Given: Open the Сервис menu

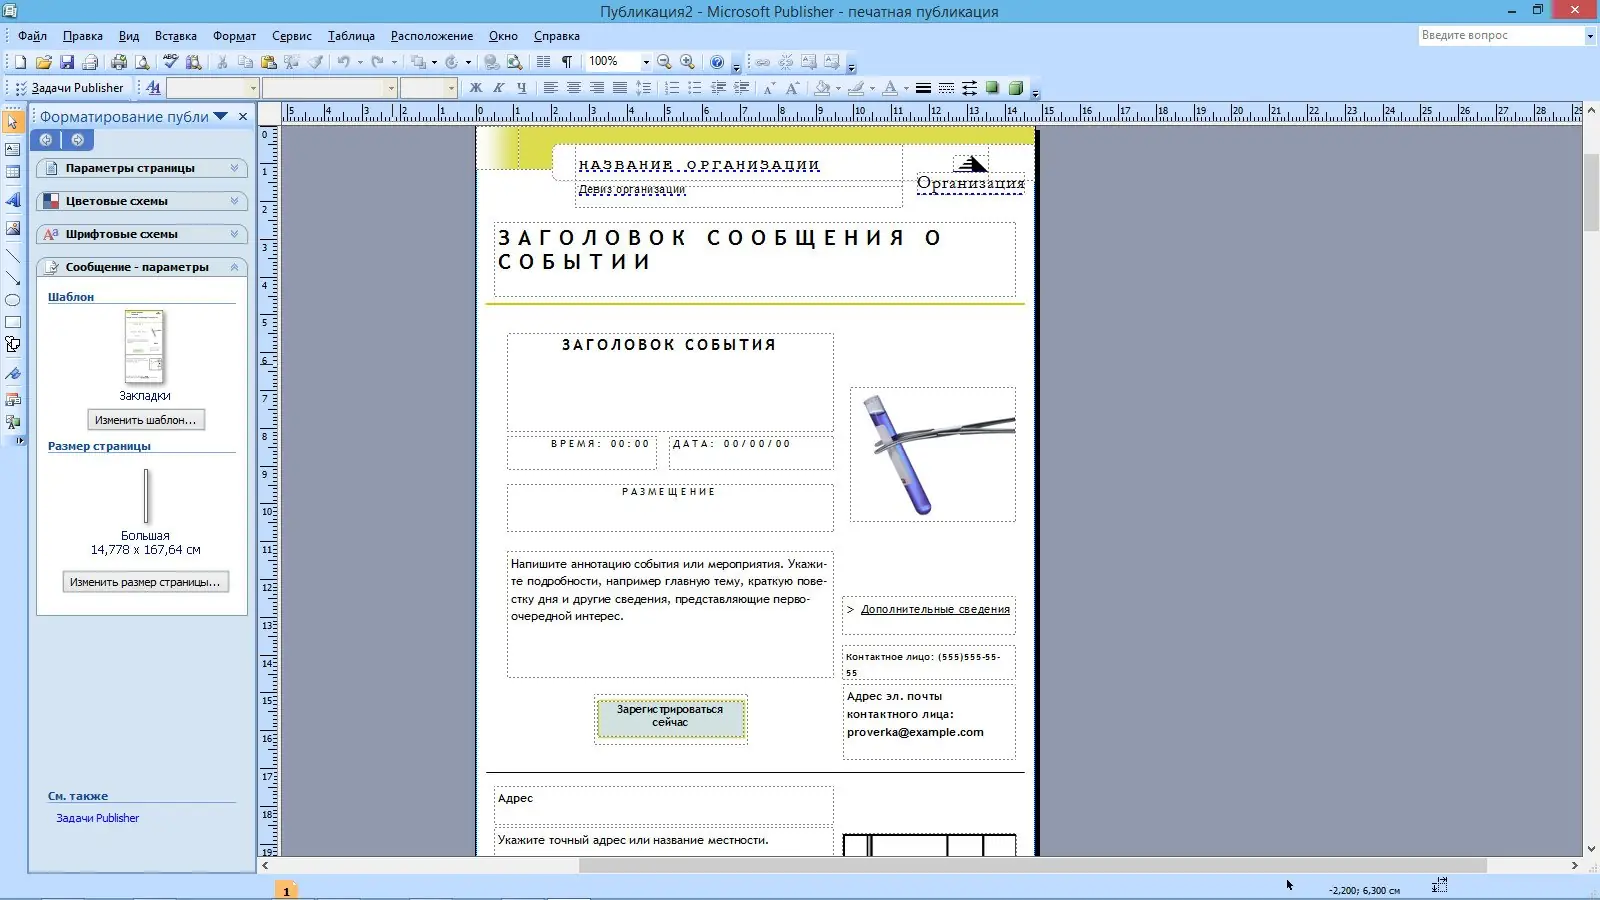Looking at the screenshot, I should point(292,36).
